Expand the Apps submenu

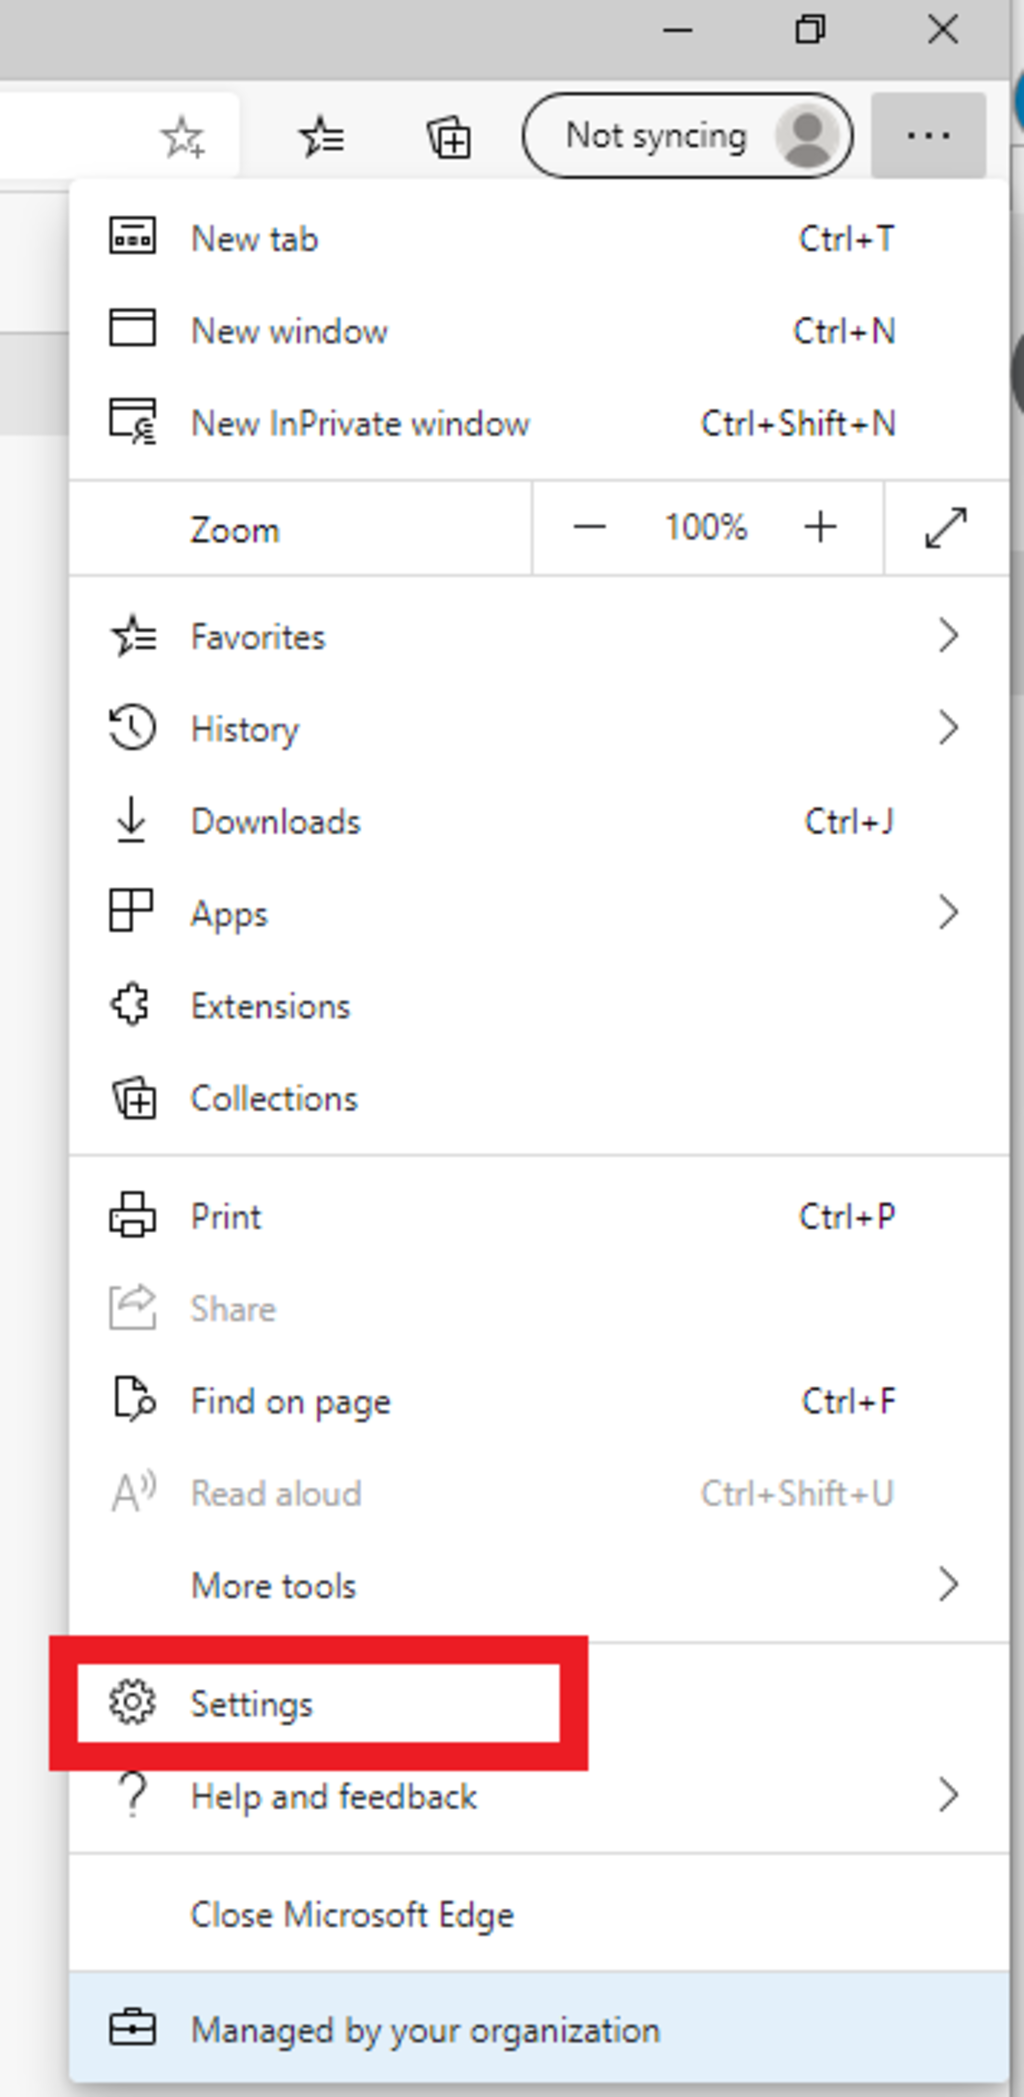coord(948,913)
